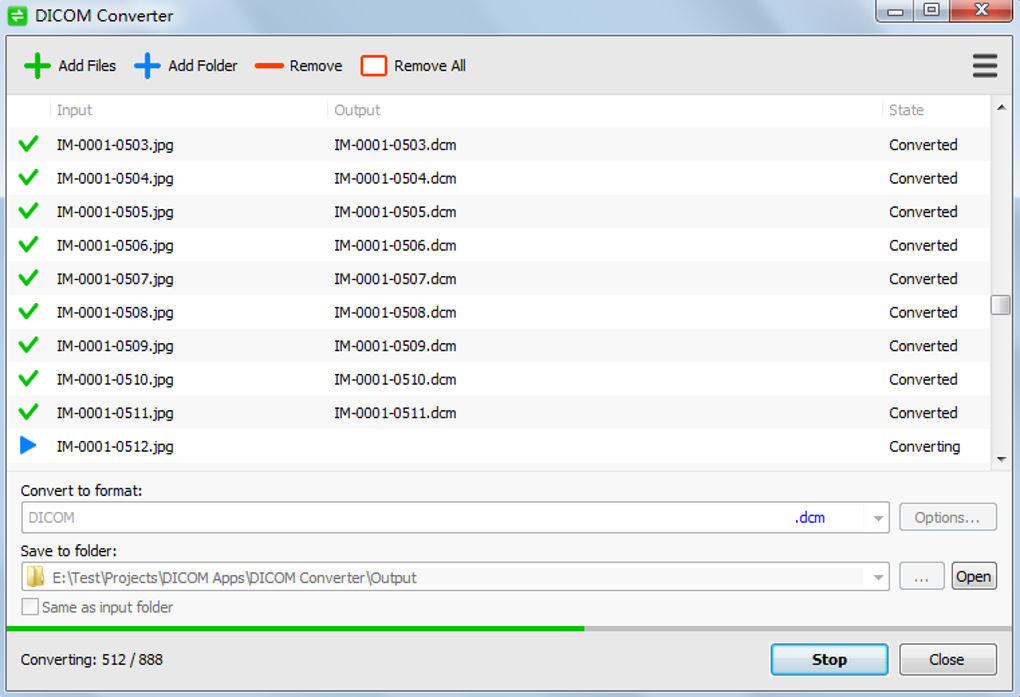The width and height of the screenshot is (1020, 697).
Task: Click the scroll down arrow of file list
Action: [1001, 459]
